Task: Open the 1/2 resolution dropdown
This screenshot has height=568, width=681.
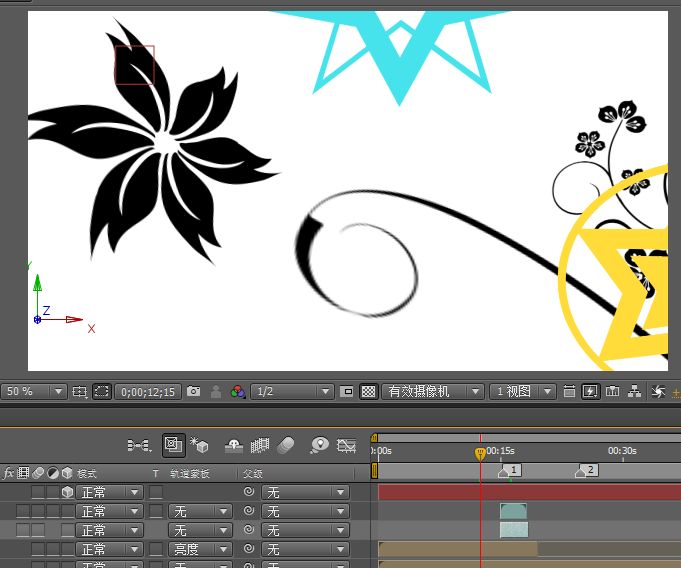Action: (x=292, y=392)
